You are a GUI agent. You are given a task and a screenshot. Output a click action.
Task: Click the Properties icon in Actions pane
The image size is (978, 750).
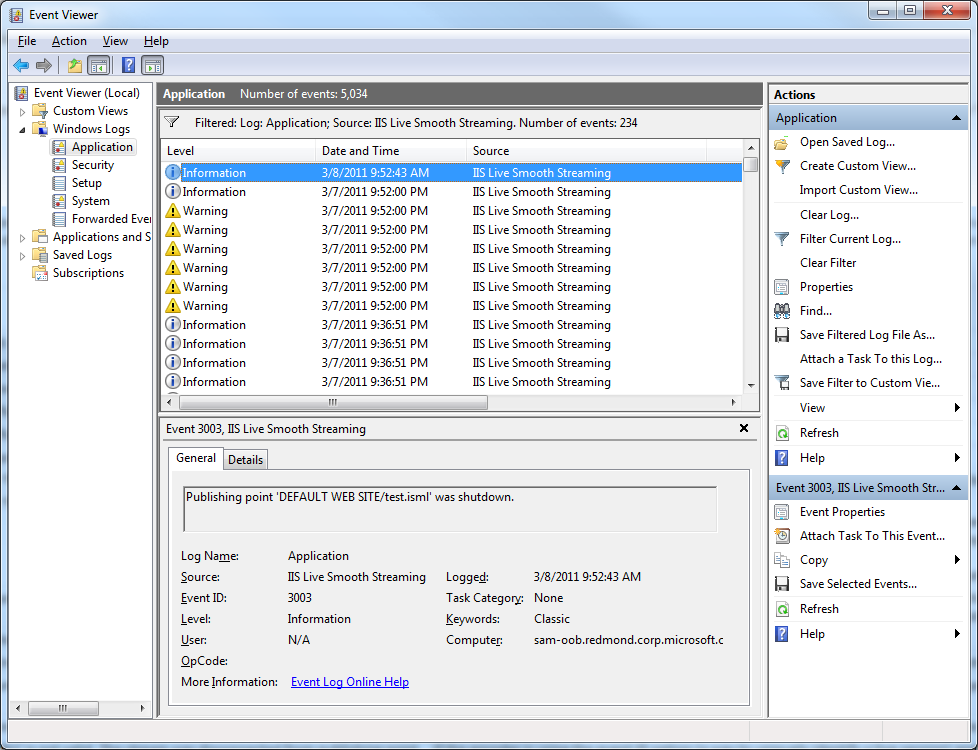(782, 287)
